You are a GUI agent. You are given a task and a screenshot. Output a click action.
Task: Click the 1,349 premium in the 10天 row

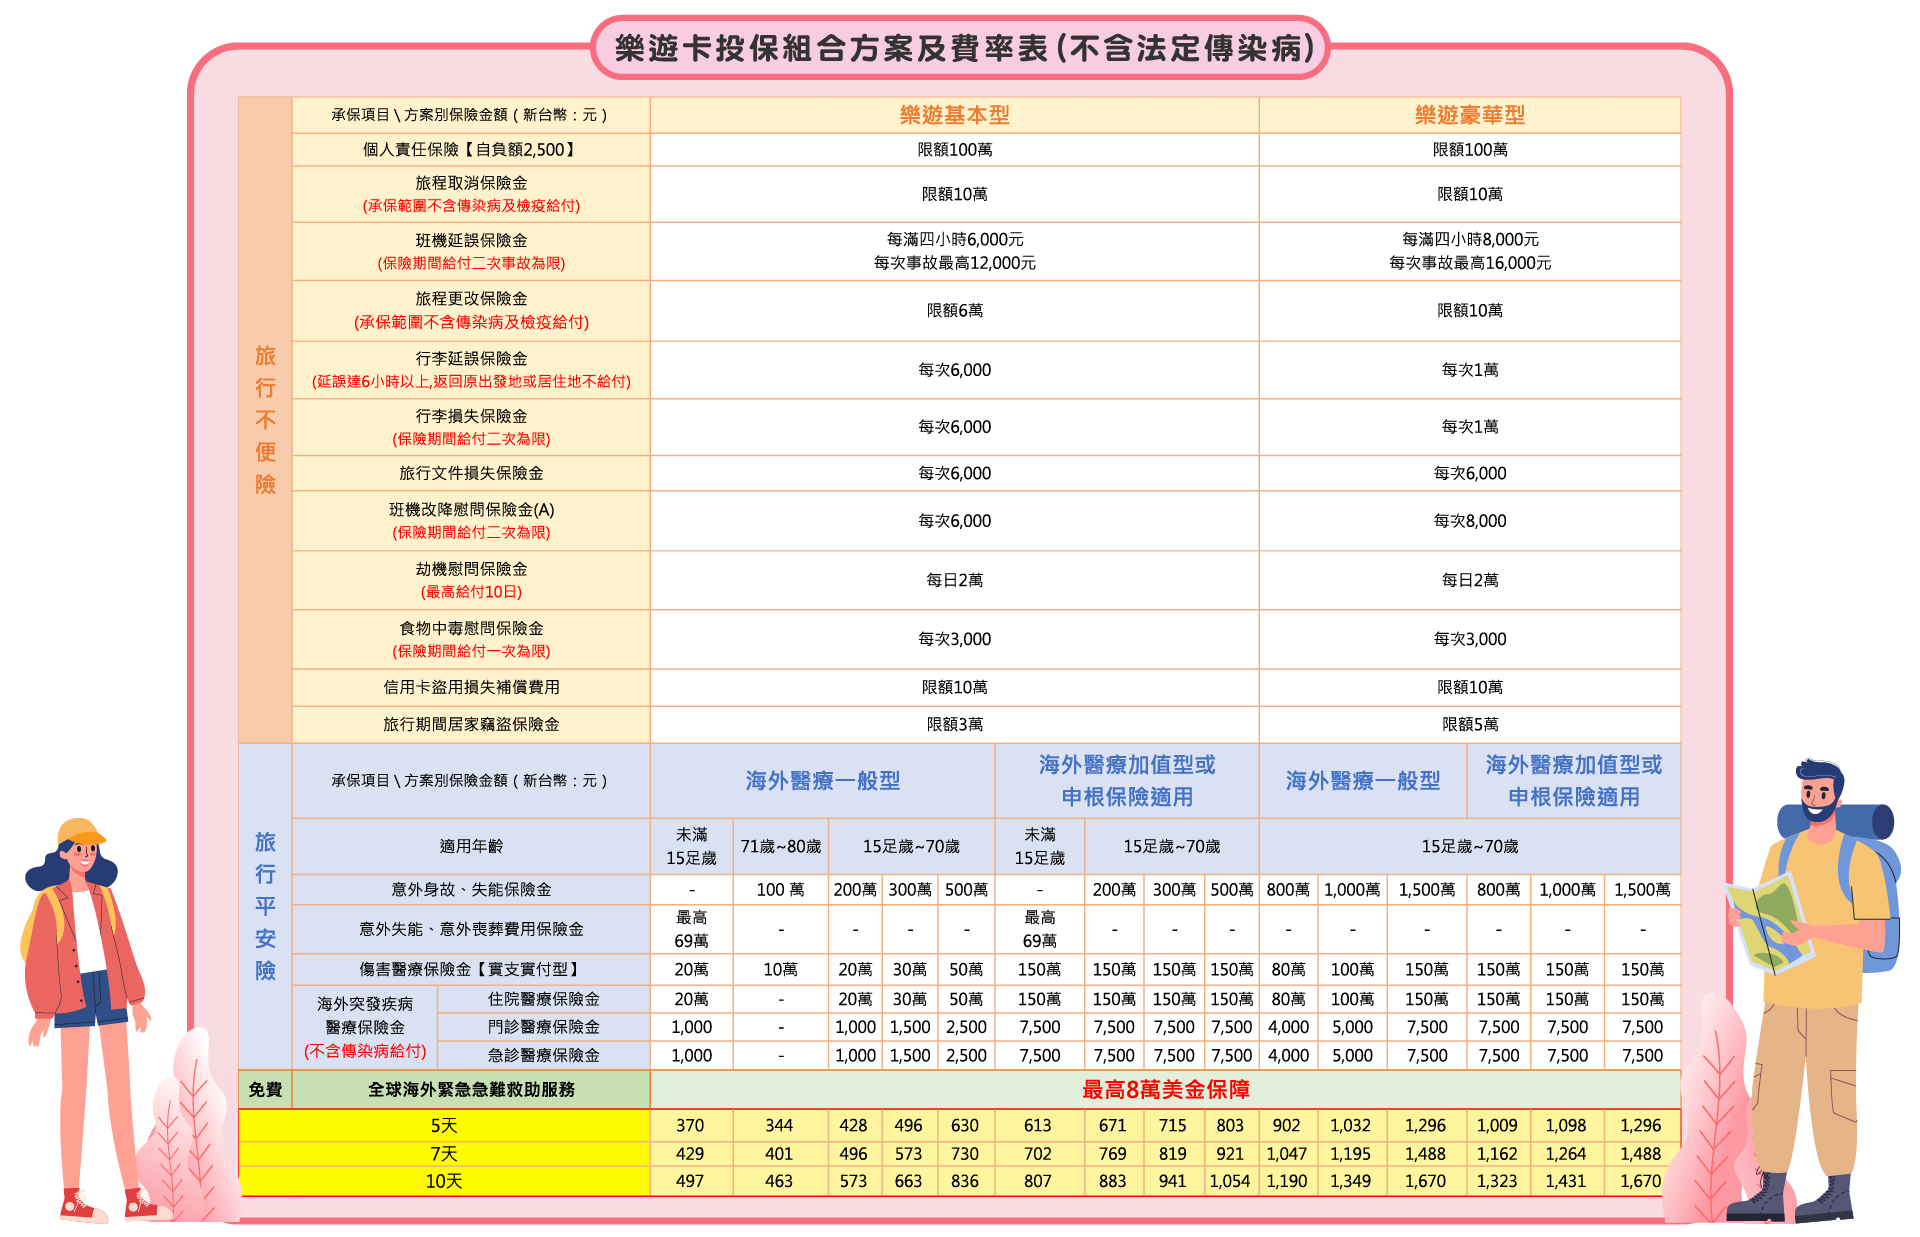[x=1350, y=1181]
